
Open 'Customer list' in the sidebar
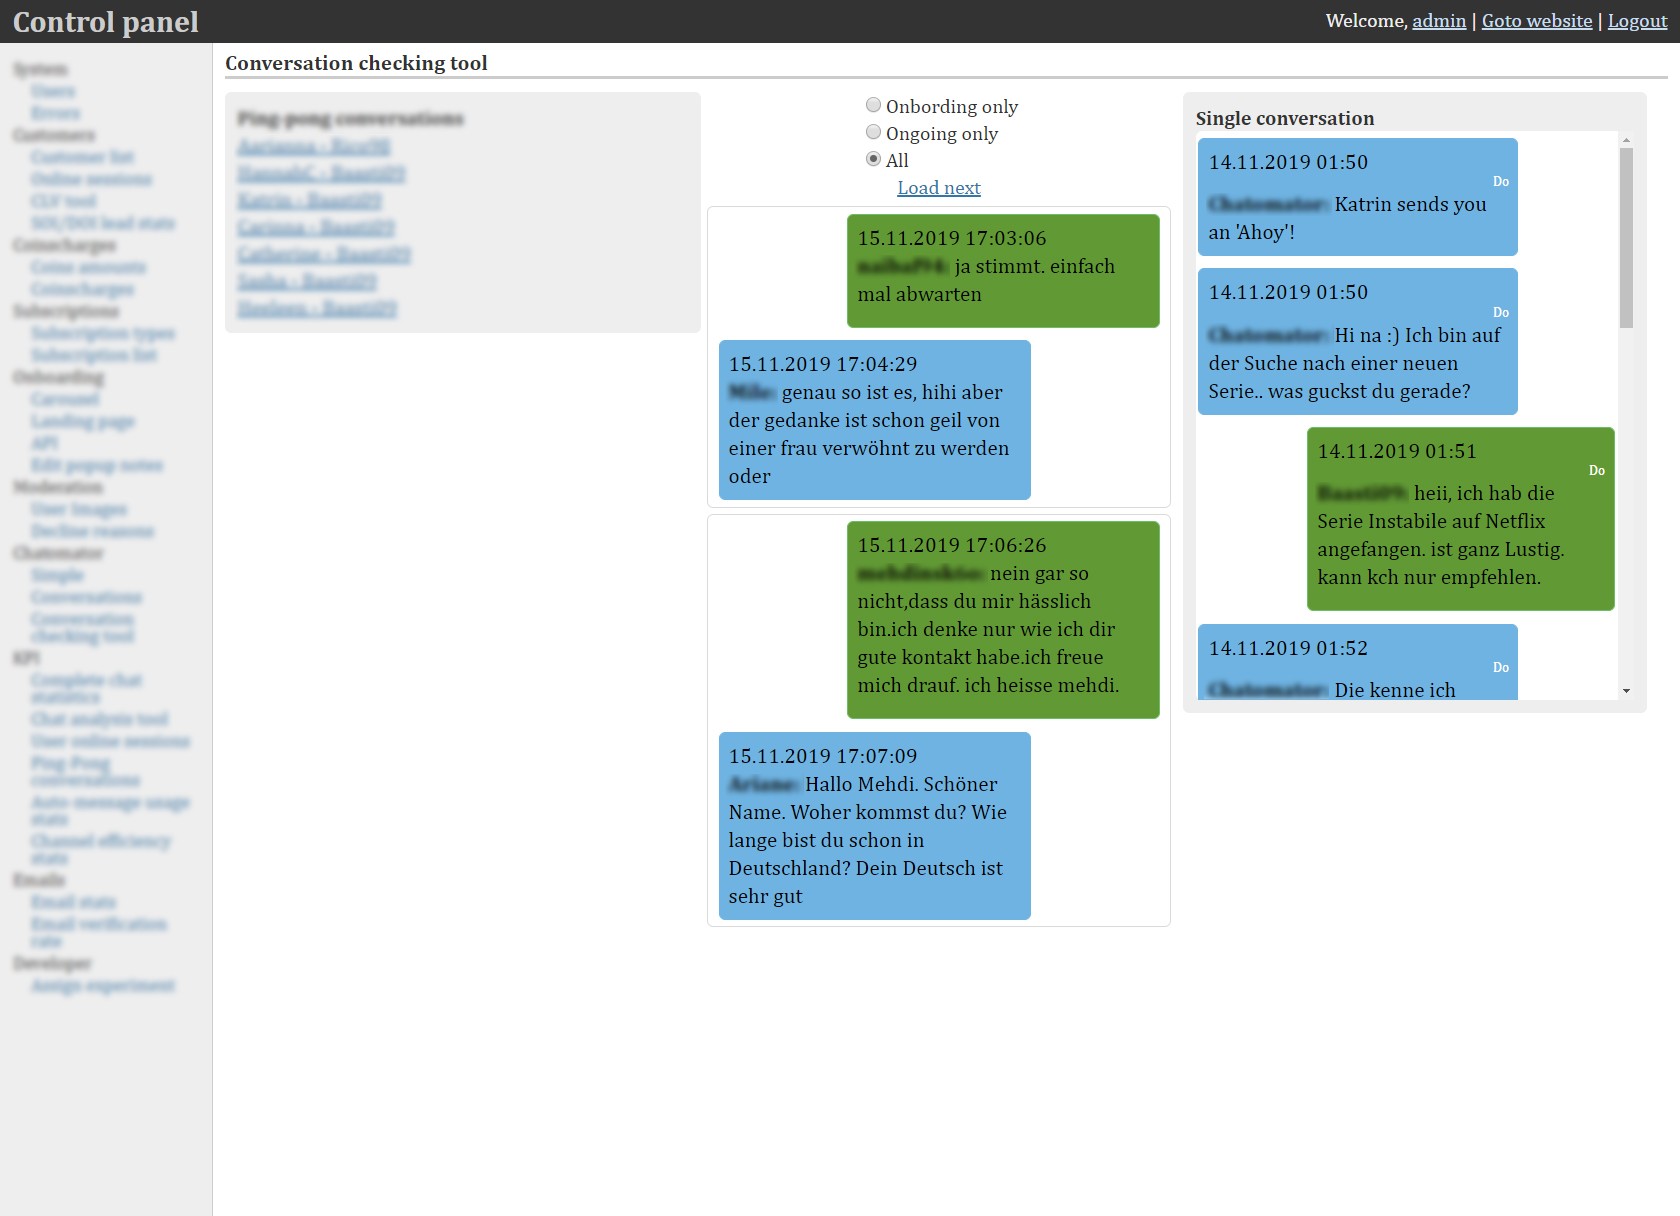click(x=82, y=157)
